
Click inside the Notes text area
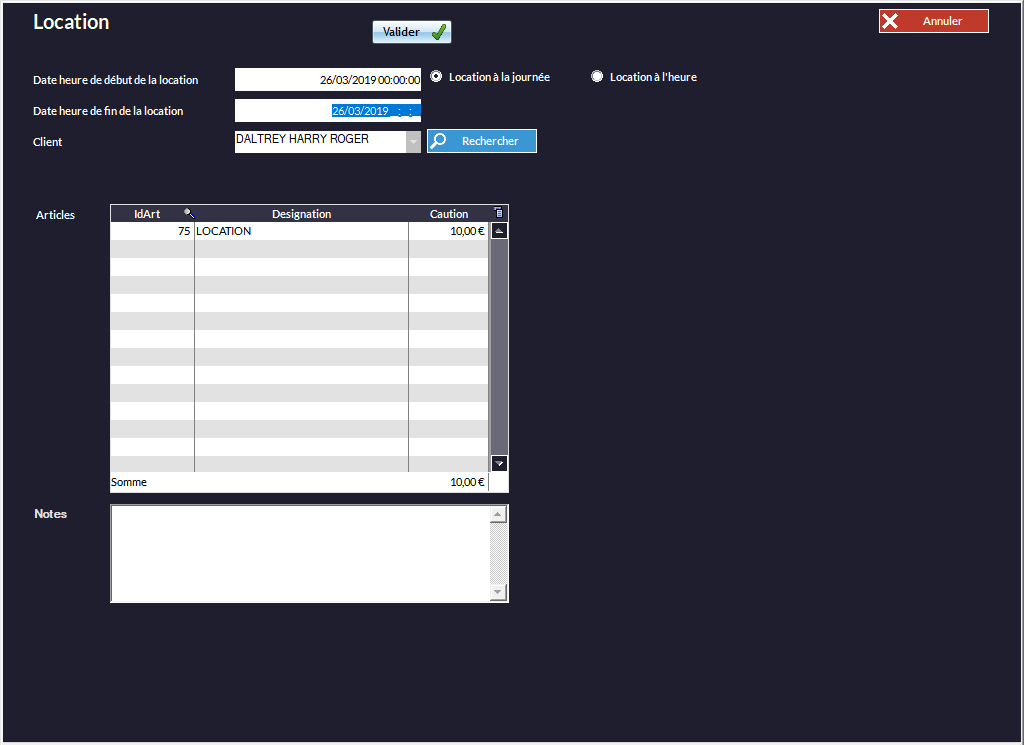300,553
